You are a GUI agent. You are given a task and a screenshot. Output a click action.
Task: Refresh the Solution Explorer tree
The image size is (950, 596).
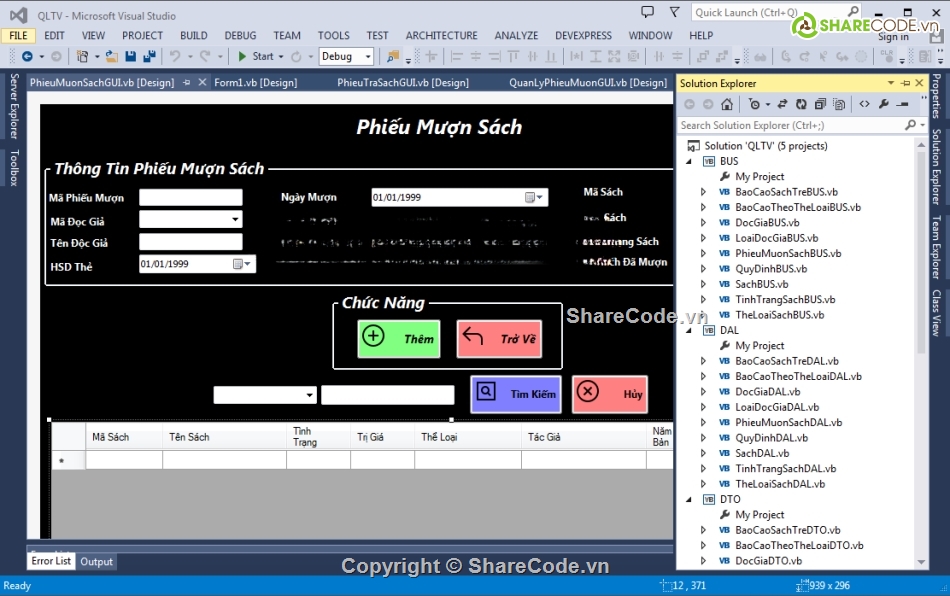[801, 104]
